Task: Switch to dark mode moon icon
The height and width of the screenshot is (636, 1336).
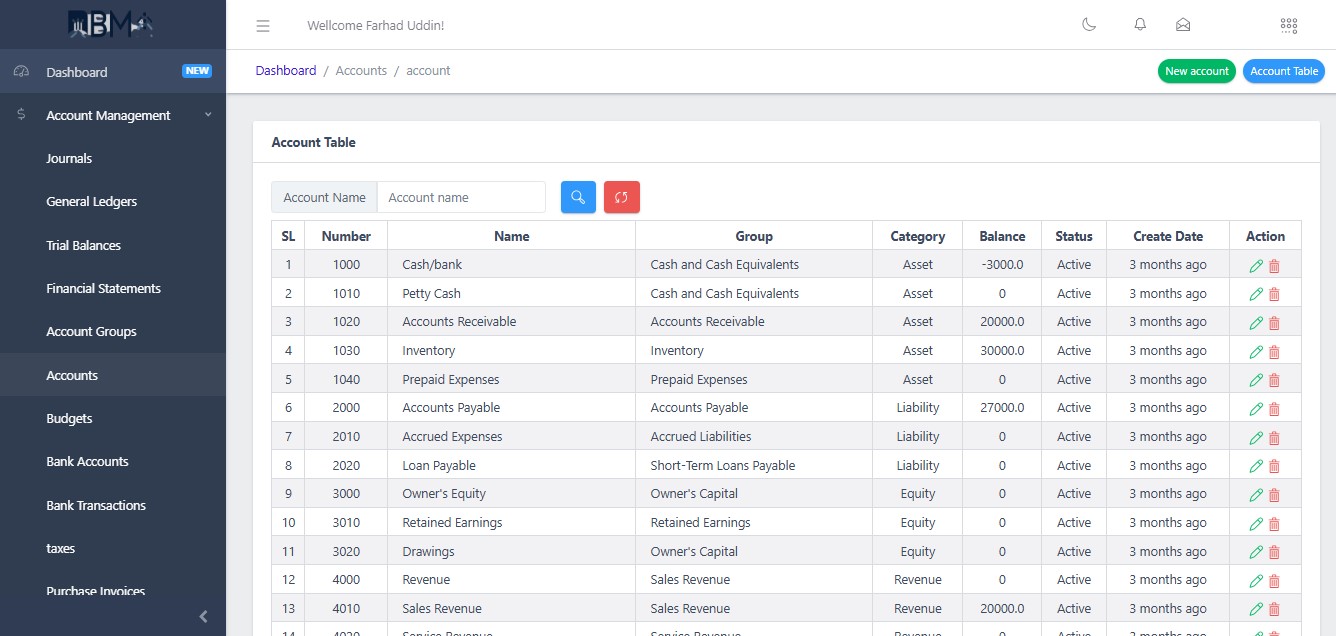Action: 1089,25
